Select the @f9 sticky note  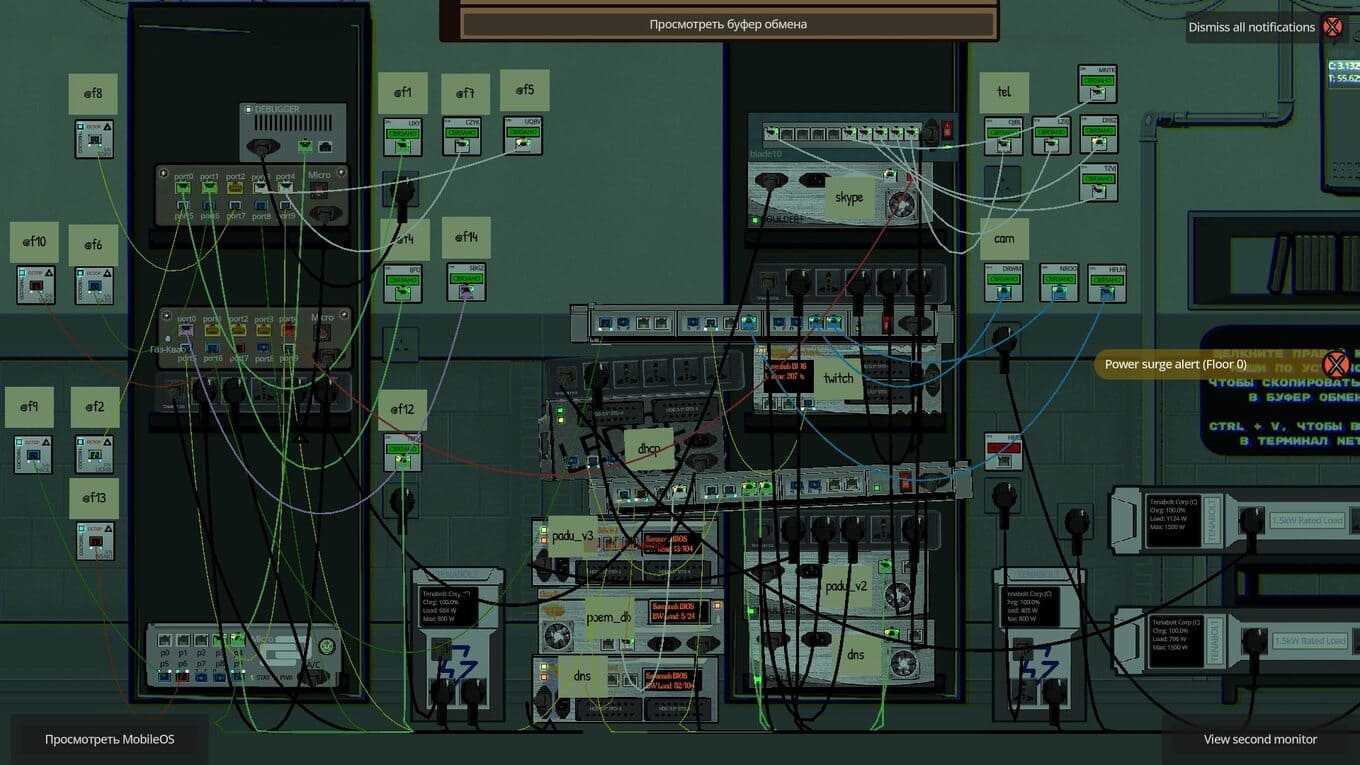pyautogui.click(x=29, y=407)
